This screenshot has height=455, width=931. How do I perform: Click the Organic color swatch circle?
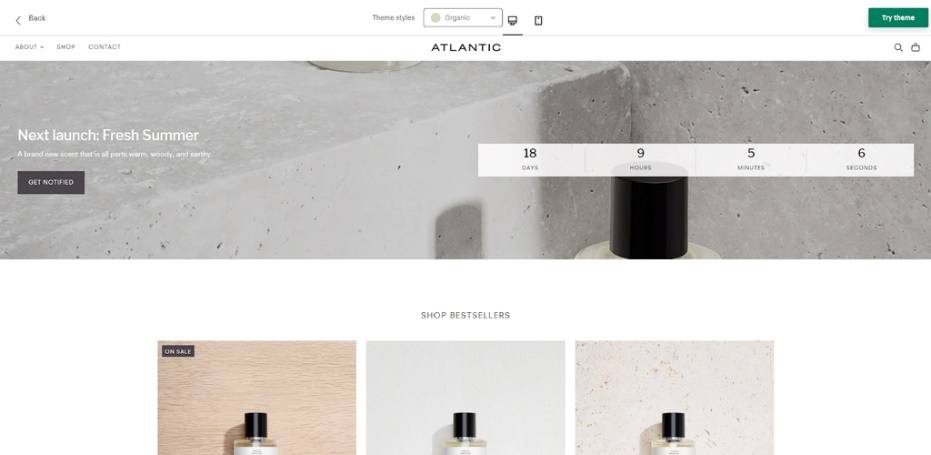(x=435, y=18)
